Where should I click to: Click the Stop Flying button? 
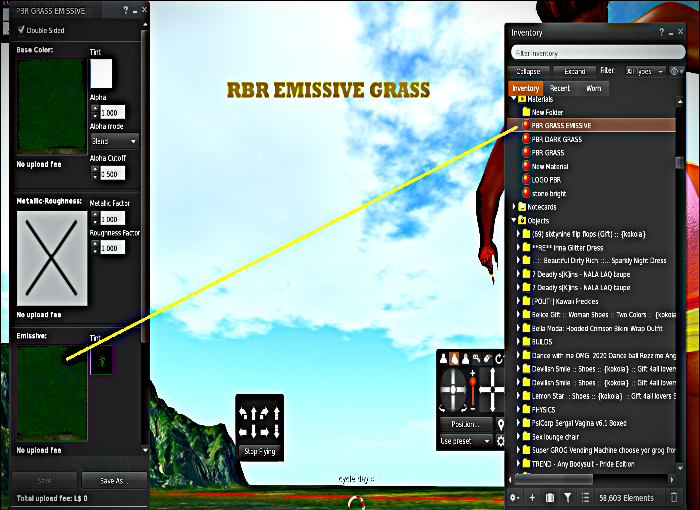pos(259,451)
